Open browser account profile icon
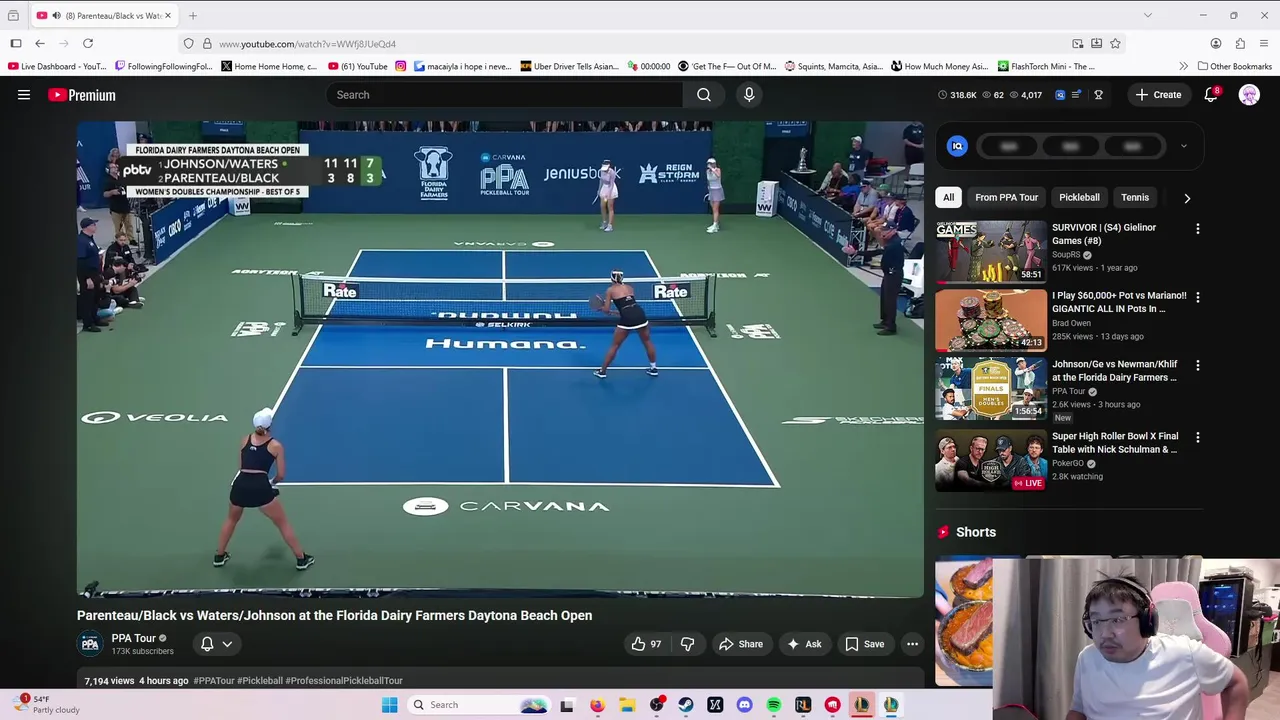This screenshot has height=720, width=1280. pos(1216,44)
